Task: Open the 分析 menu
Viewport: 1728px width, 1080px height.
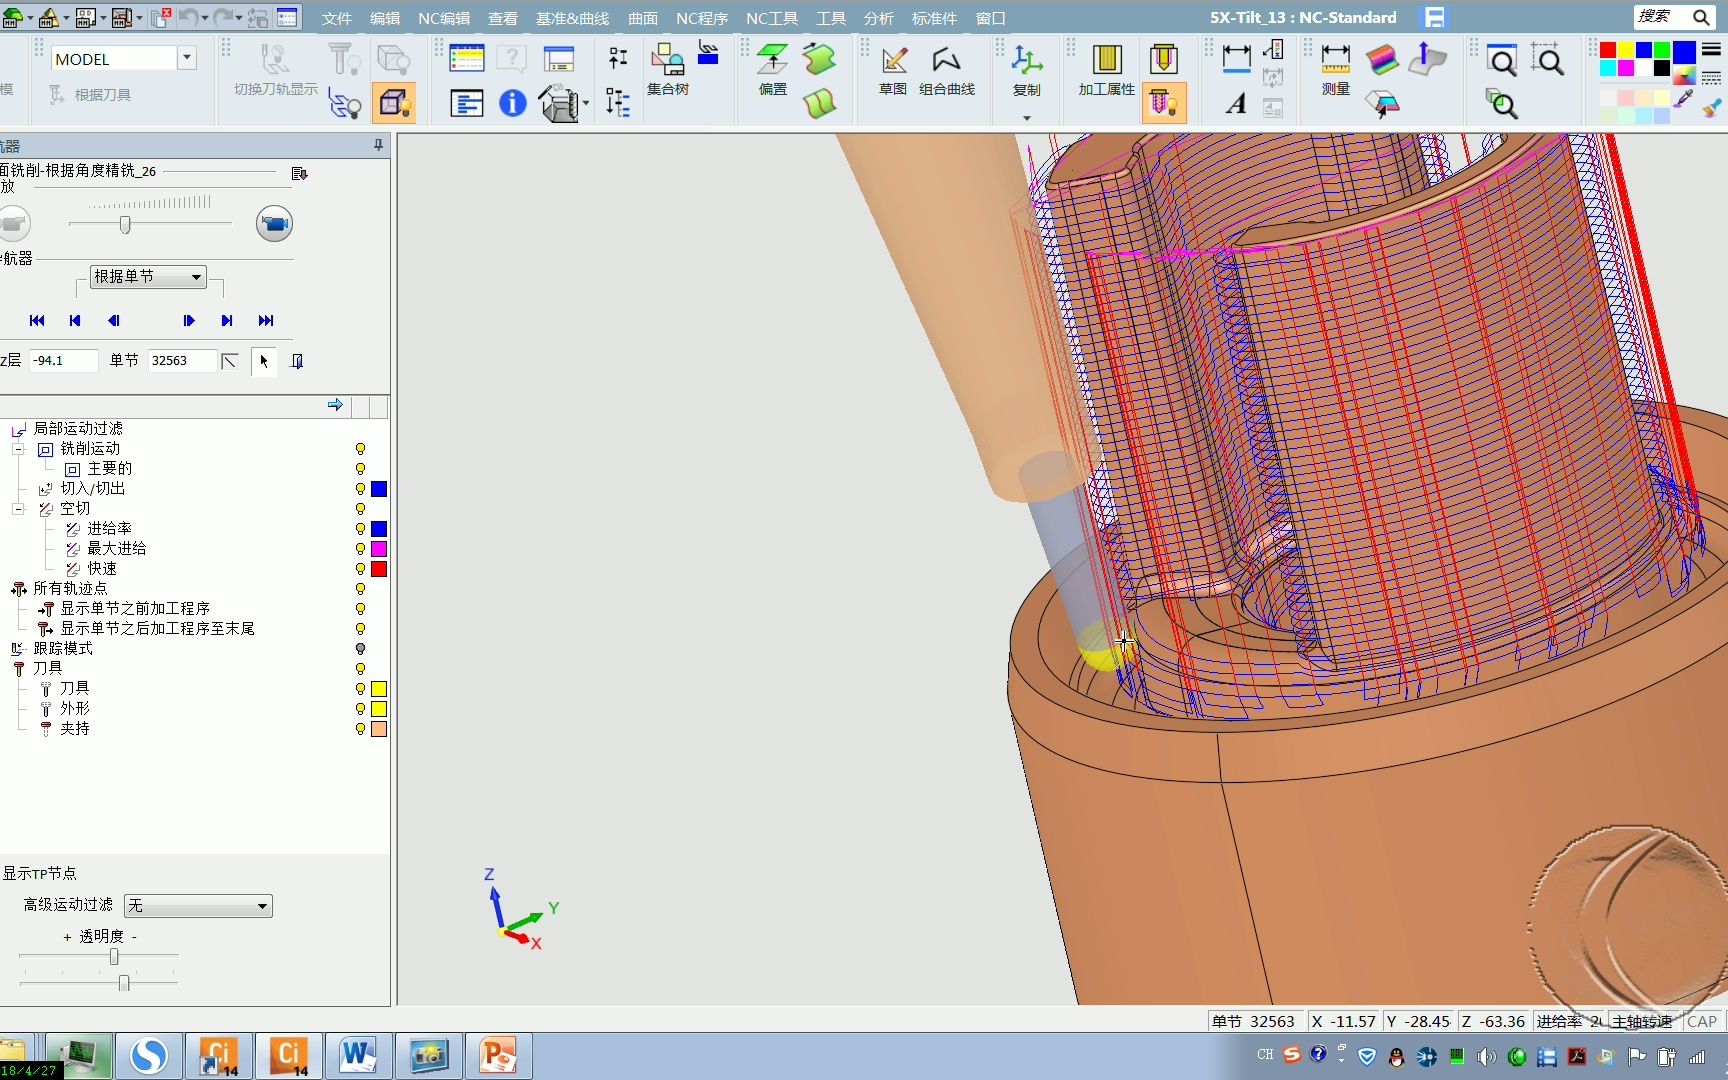Action: coord(878,18)
